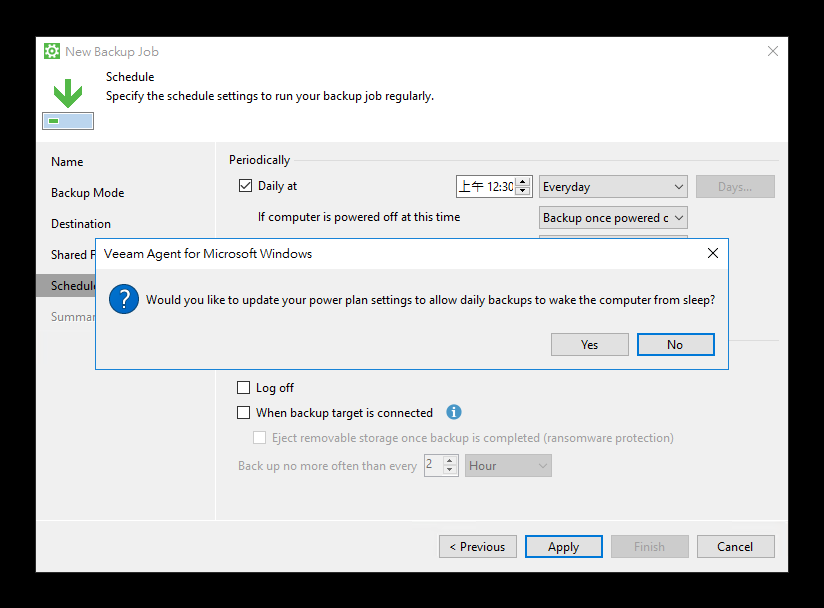
Task: Click the Schedule heading text
Action: 130,77
